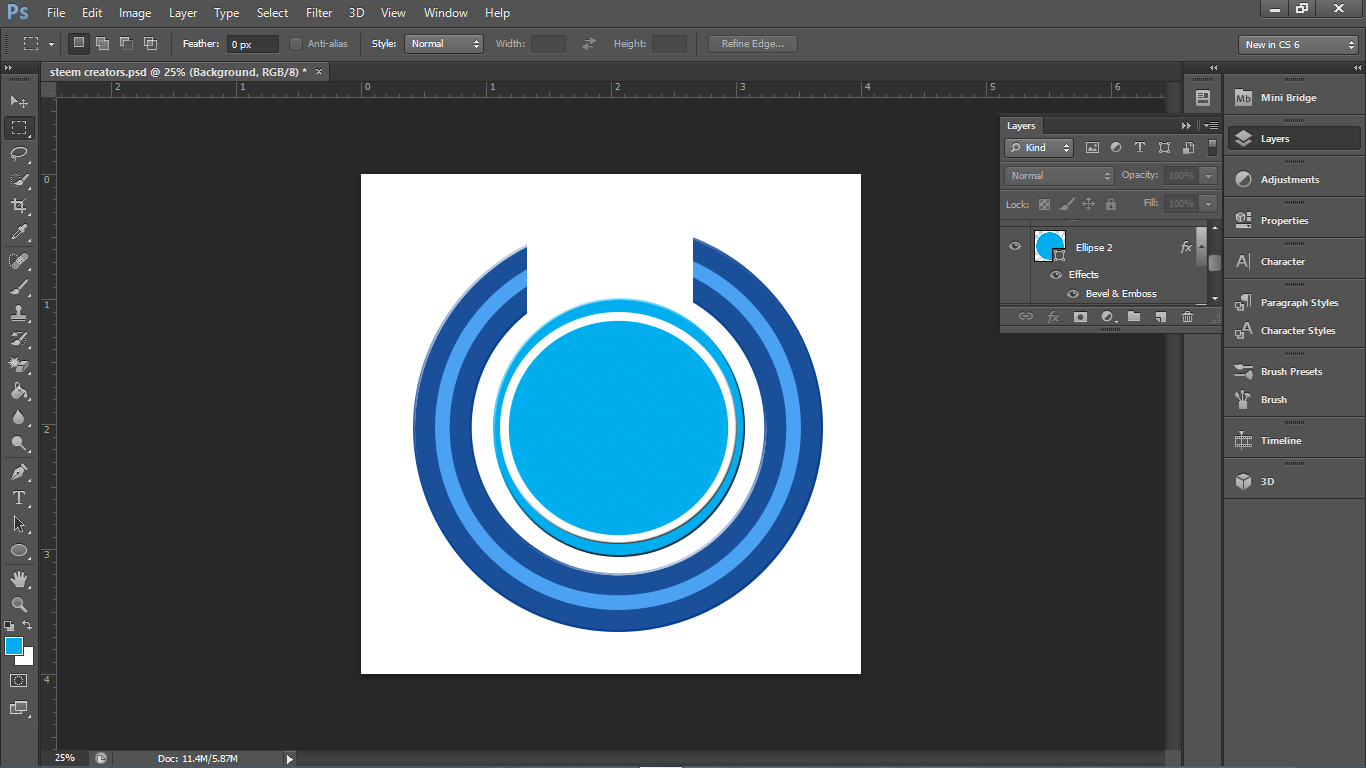Open the File menu
Image resolution: width=1366 pixels, height=768 pixels.
pyautogui.click(x=56, y=13)
